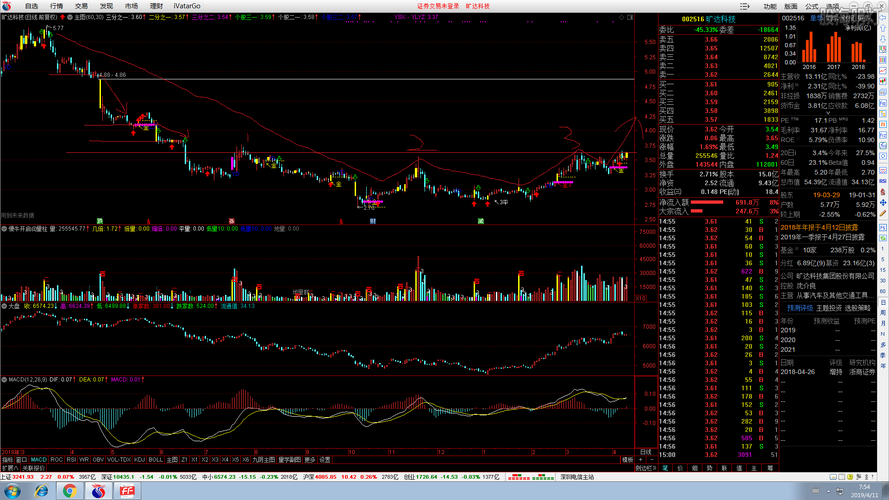Open the 市场 menu
889x500 pixels.
[131, 6]
